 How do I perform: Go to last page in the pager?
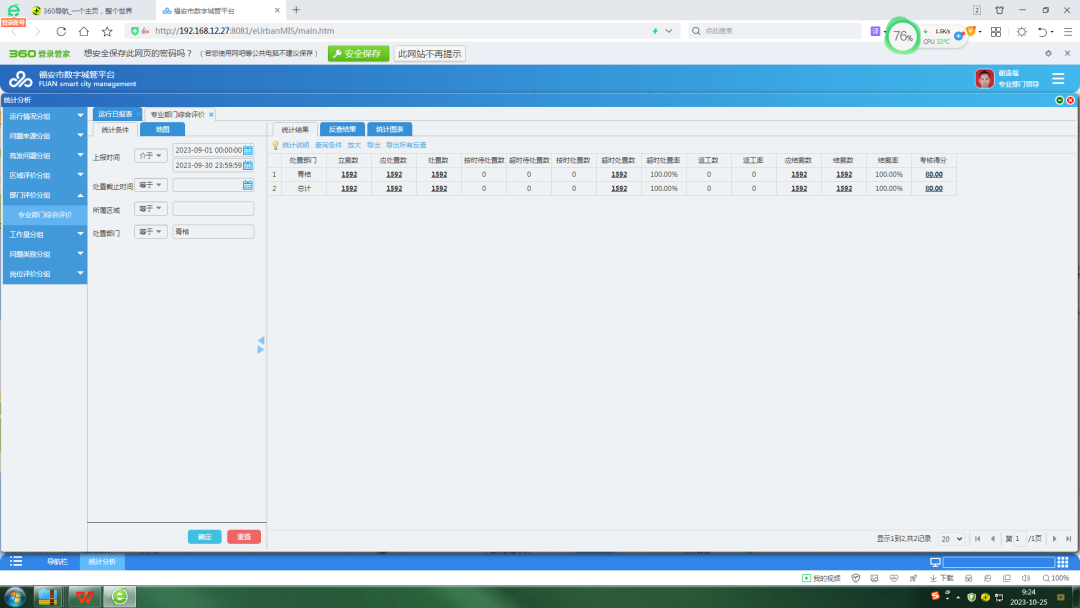pyautogui.click(x=1068, y=538)
